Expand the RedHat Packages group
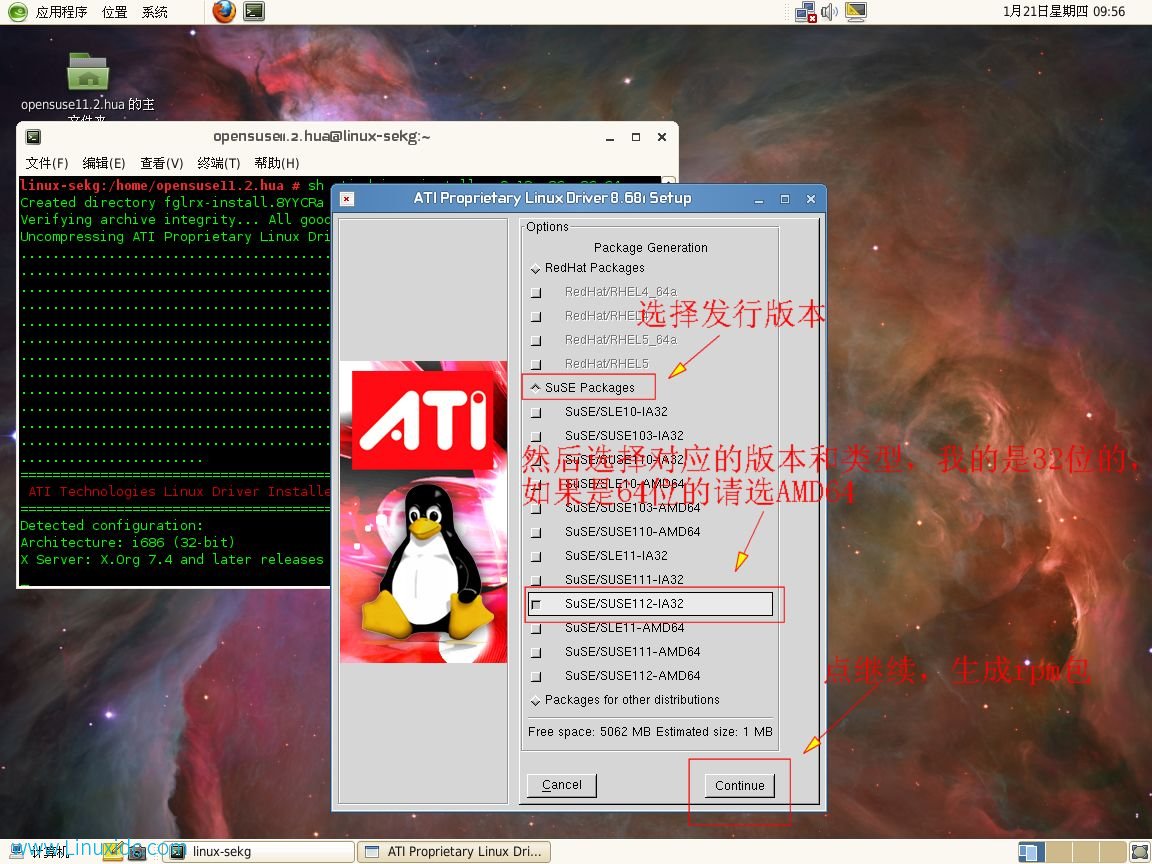 535,269
